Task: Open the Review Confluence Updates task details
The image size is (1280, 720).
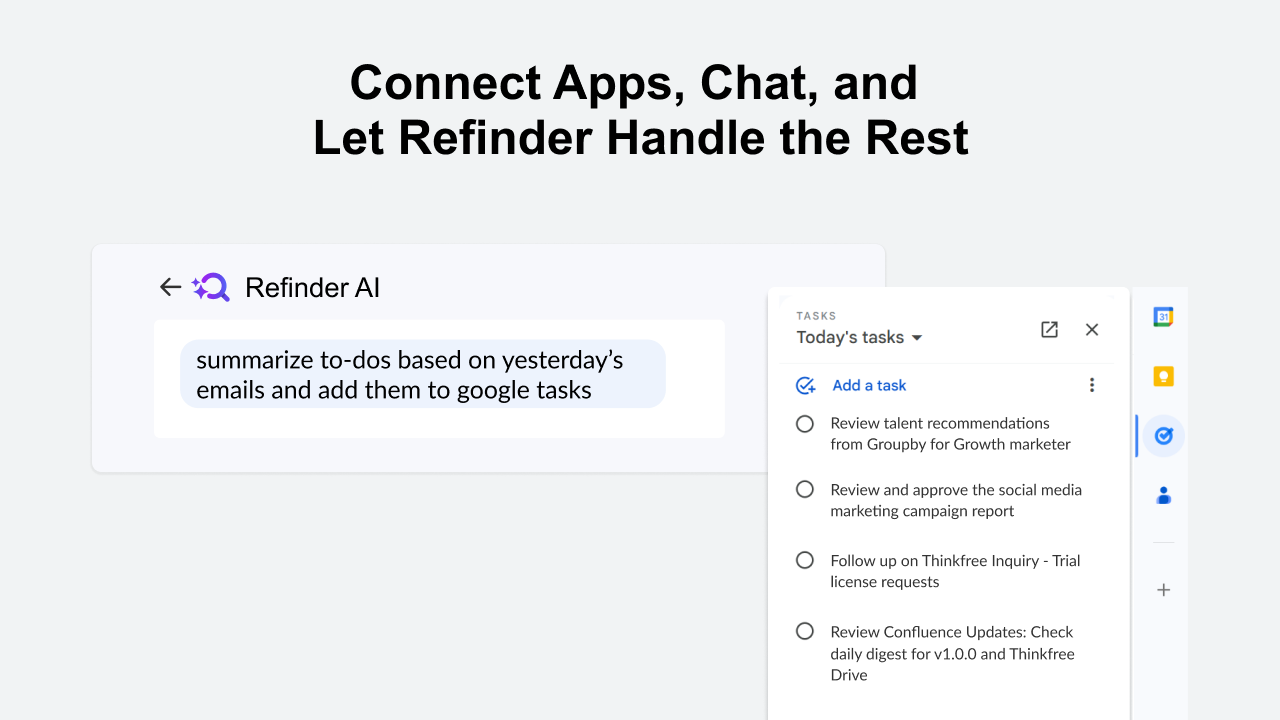Action: coord(952,653)
